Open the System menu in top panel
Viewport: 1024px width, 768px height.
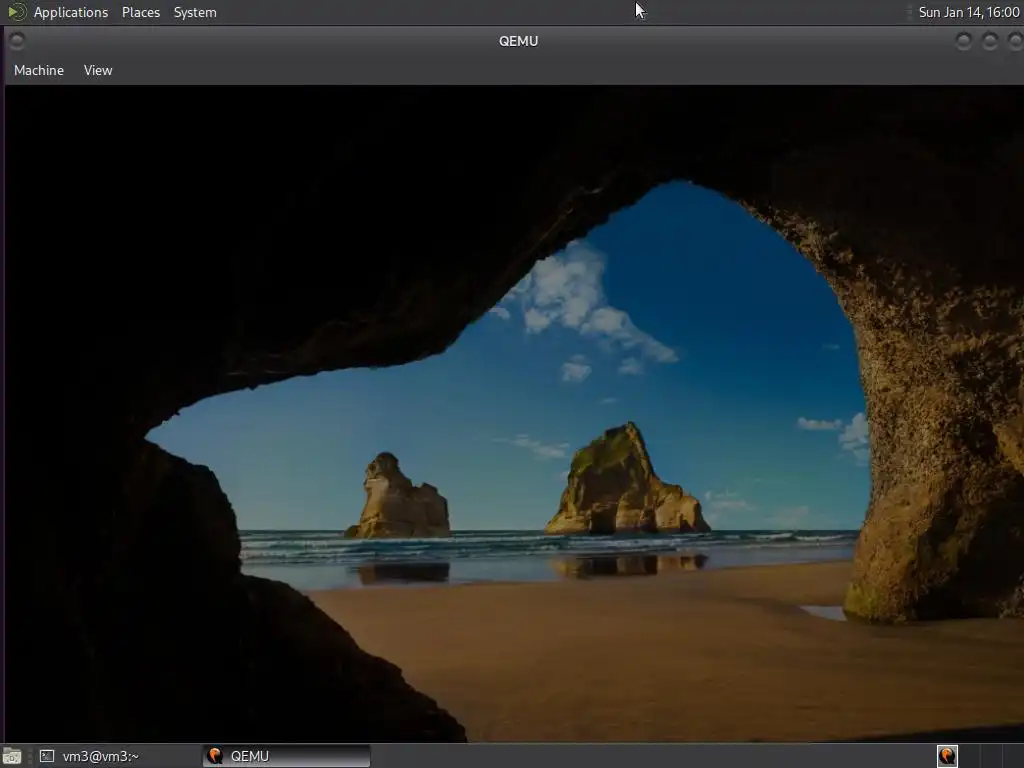pyautogui.click(x=195, y=12)
